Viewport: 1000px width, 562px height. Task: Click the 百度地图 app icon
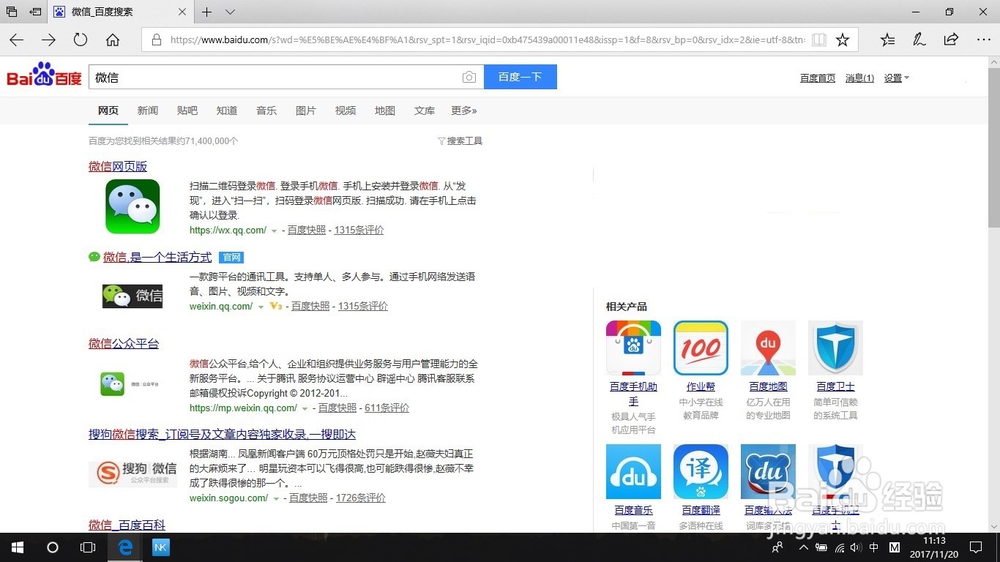[x=768, y=348]
